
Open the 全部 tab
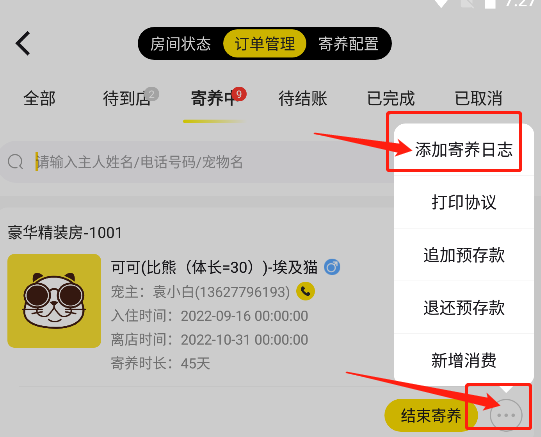click(x=39, y=98)
